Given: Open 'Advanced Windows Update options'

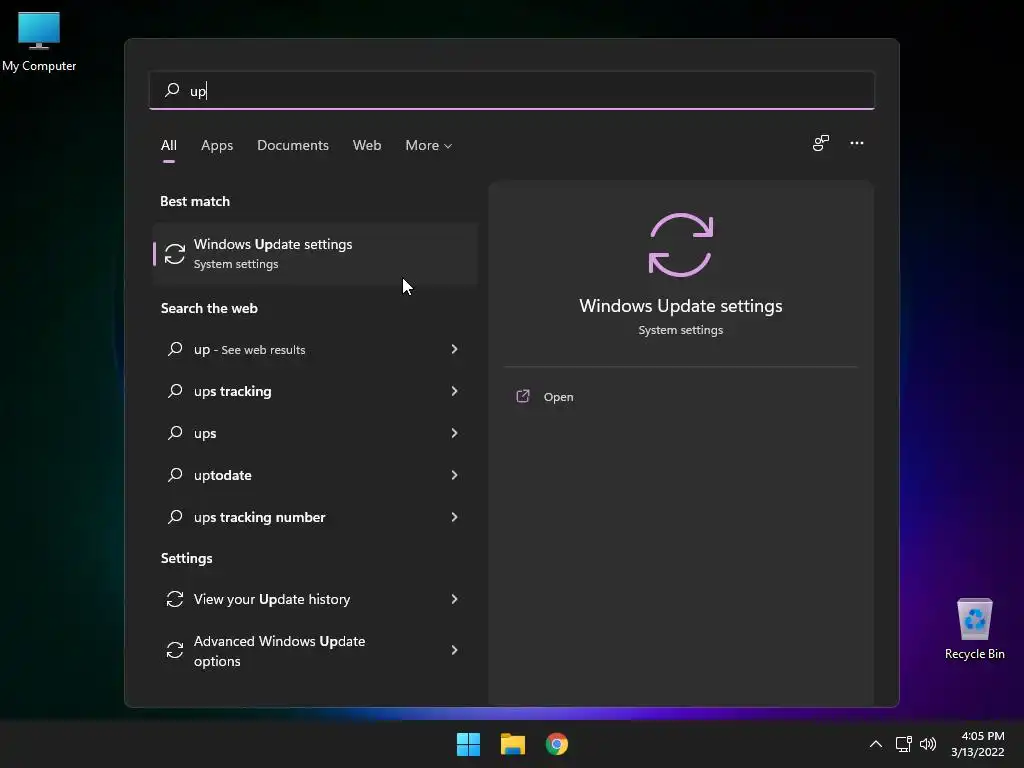Looking at the screenshot, I should pyautogui.click(x=315, y=650).
